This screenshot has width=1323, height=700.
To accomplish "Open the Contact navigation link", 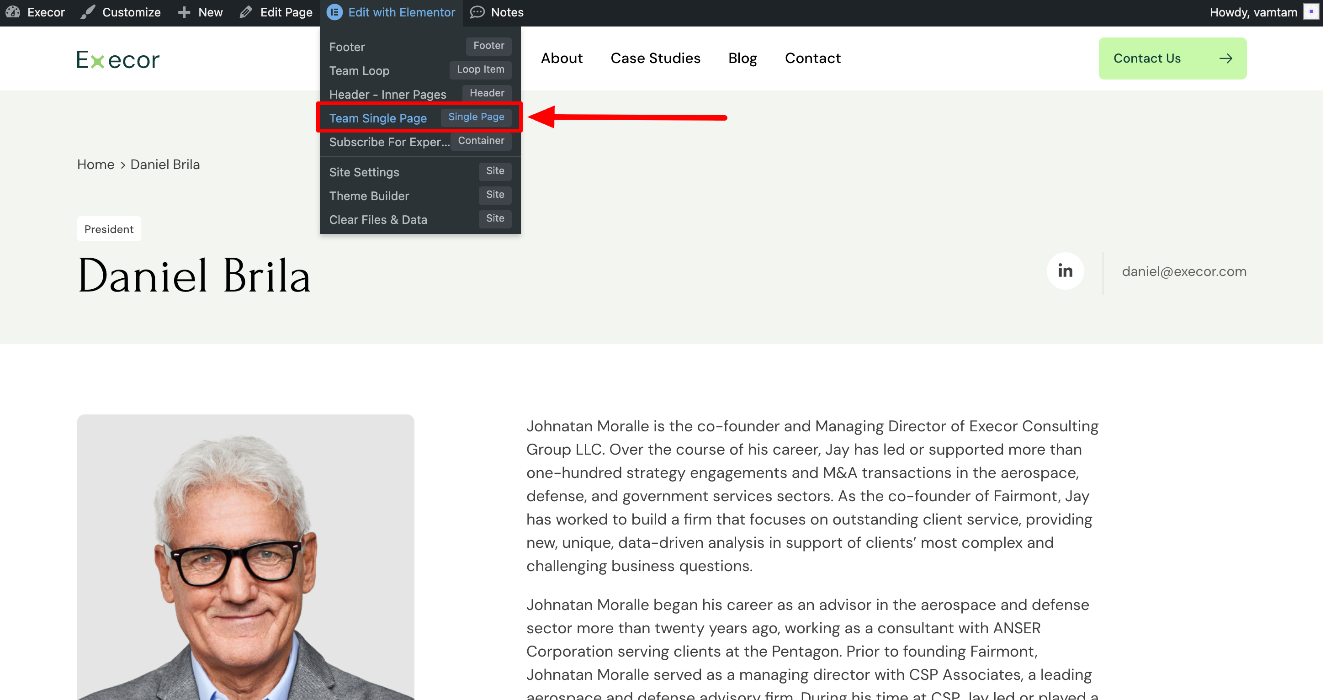I will tap(813, 58).
